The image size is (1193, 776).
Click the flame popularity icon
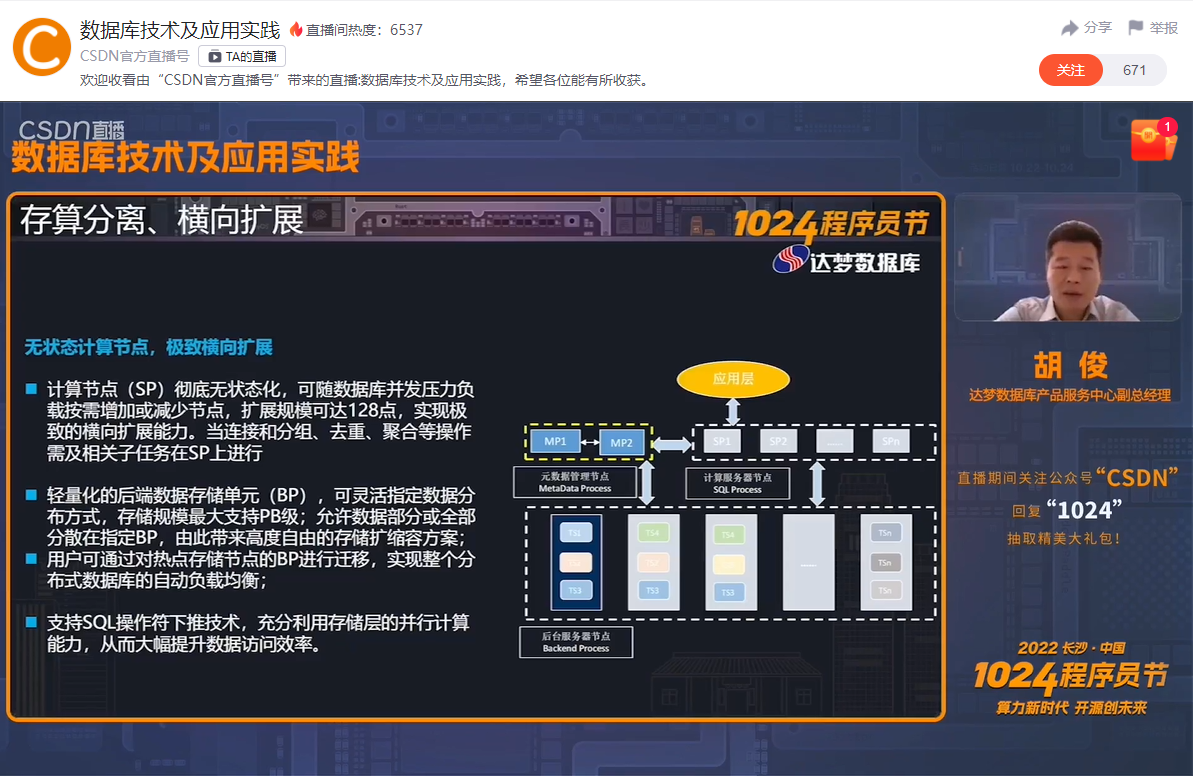(295, 30)
